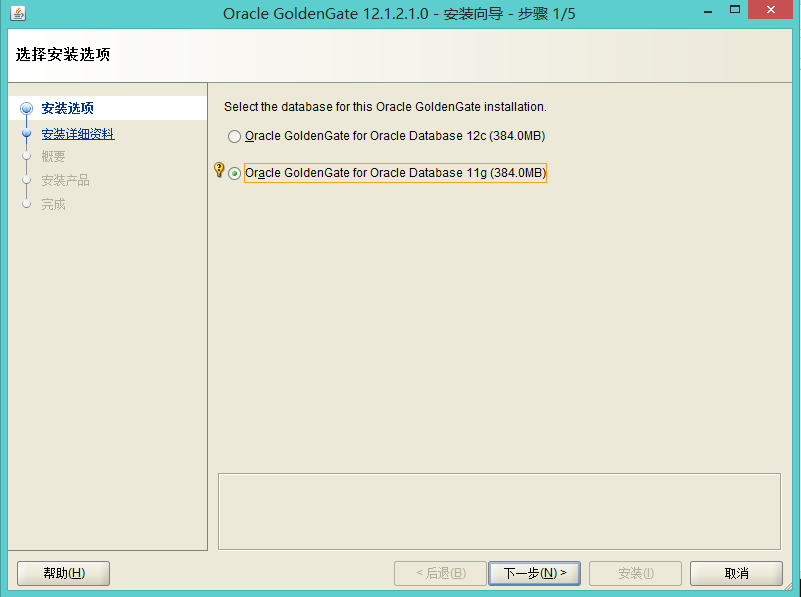Click the 概要 step label
This screenshot has width=801, height=597.
53,156
